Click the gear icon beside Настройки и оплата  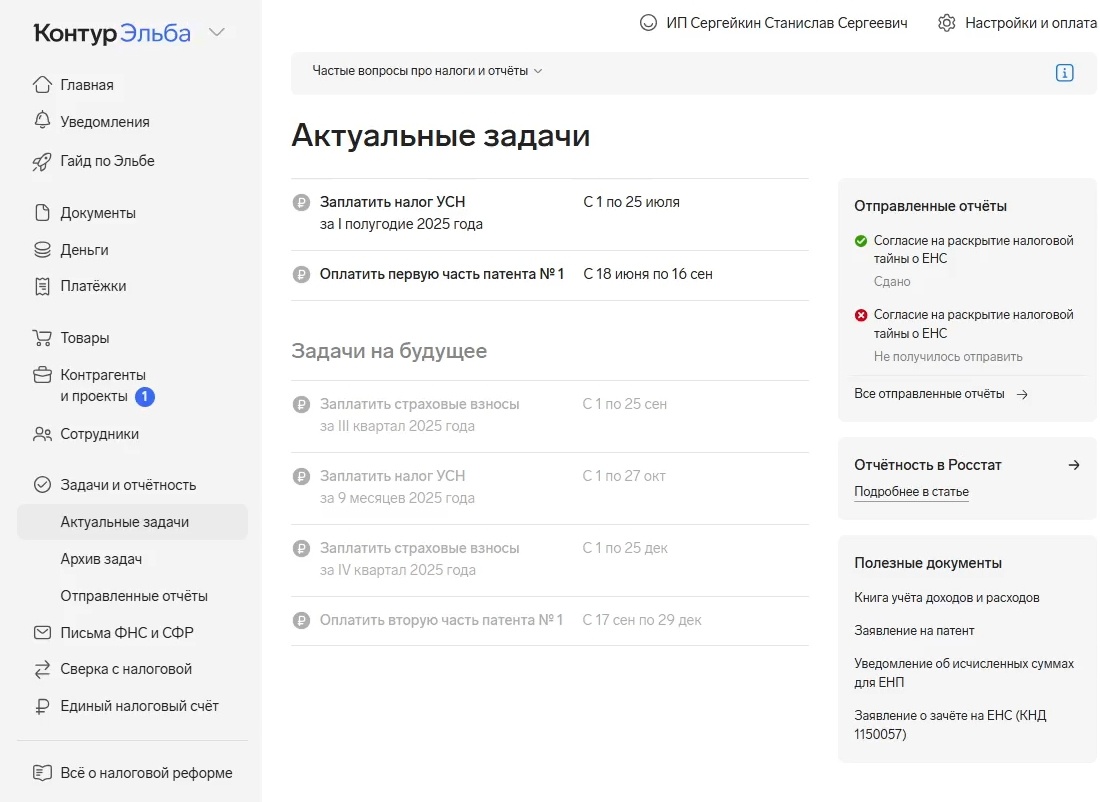click(946, 23)
